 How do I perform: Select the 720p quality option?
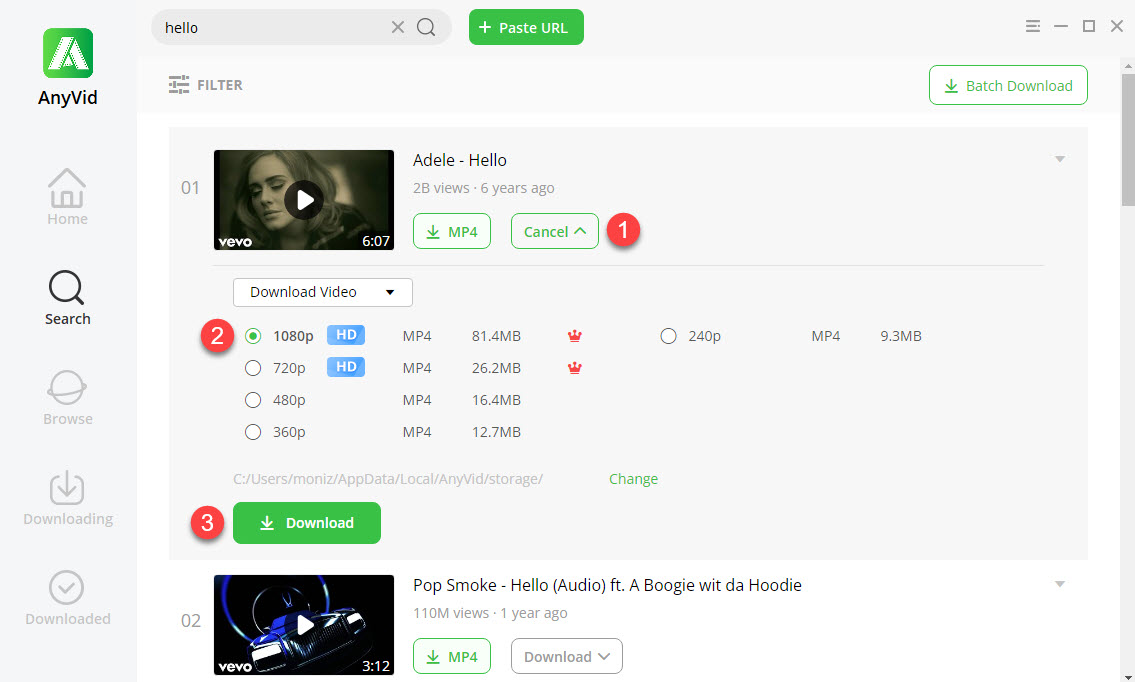(x=254, y=368)
